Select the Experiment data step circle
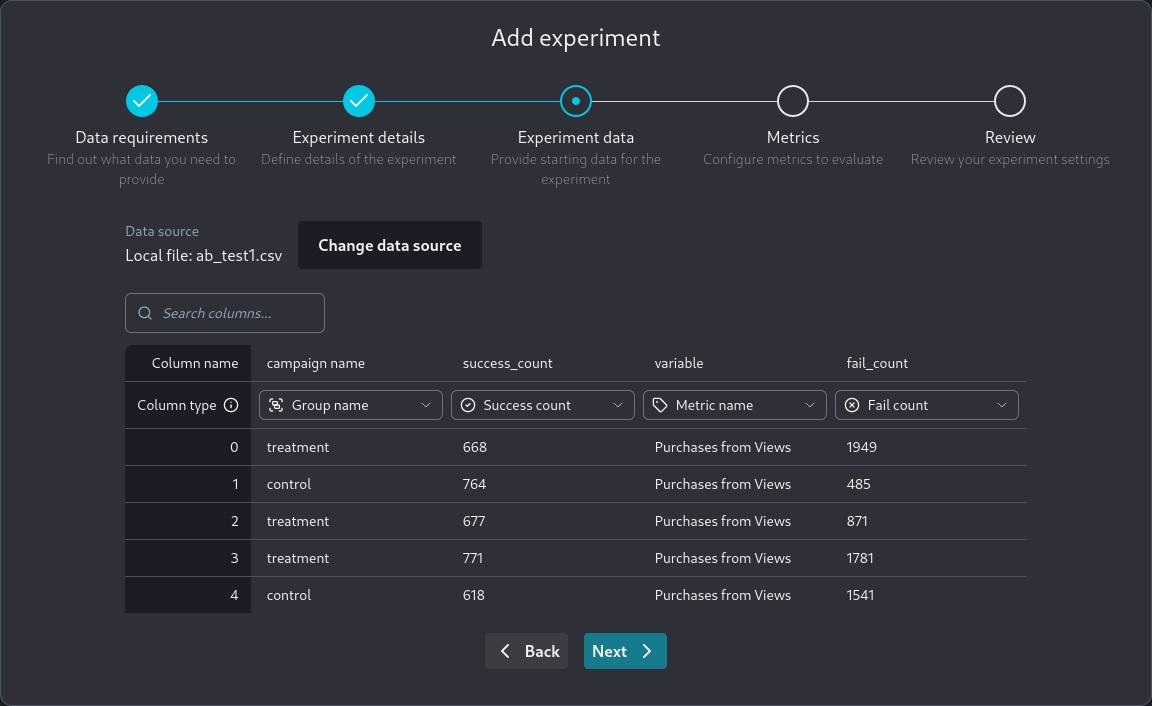 576,101
